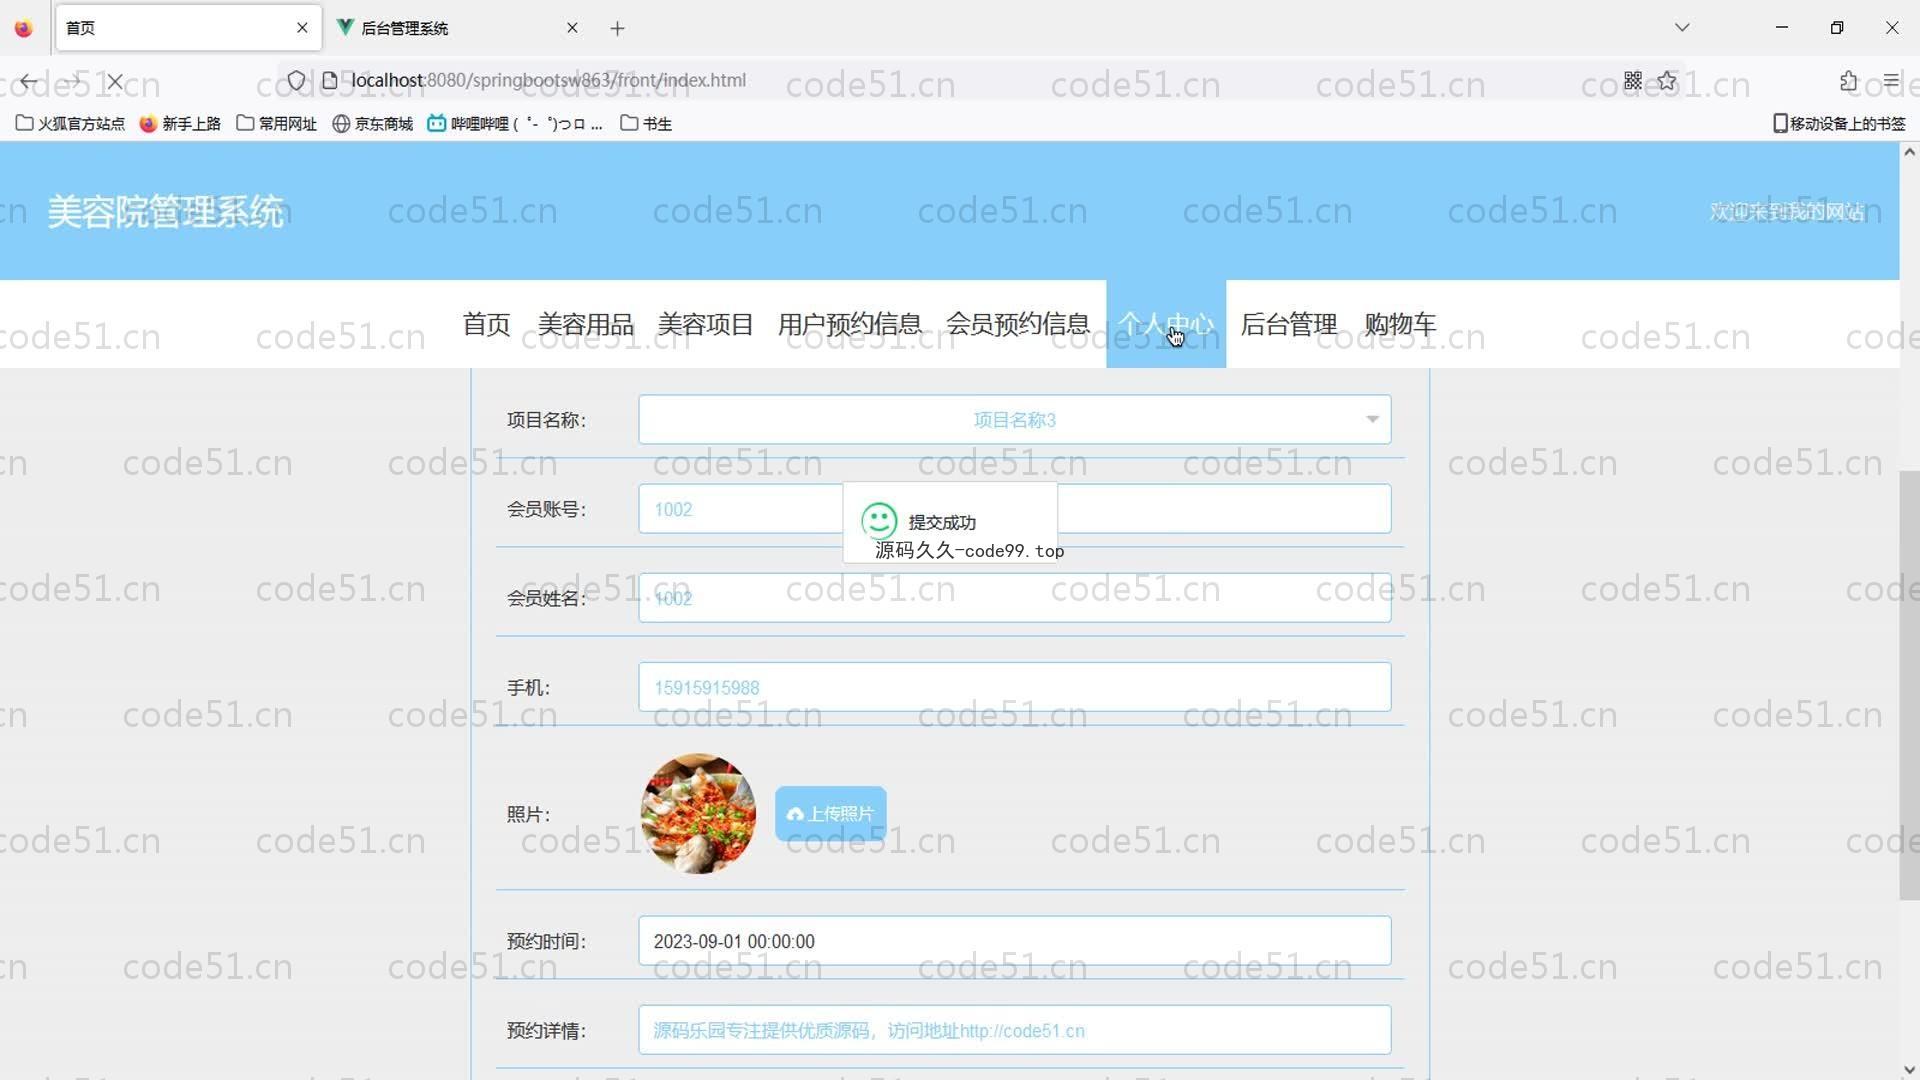Open a new browser tab

(617, 28)
